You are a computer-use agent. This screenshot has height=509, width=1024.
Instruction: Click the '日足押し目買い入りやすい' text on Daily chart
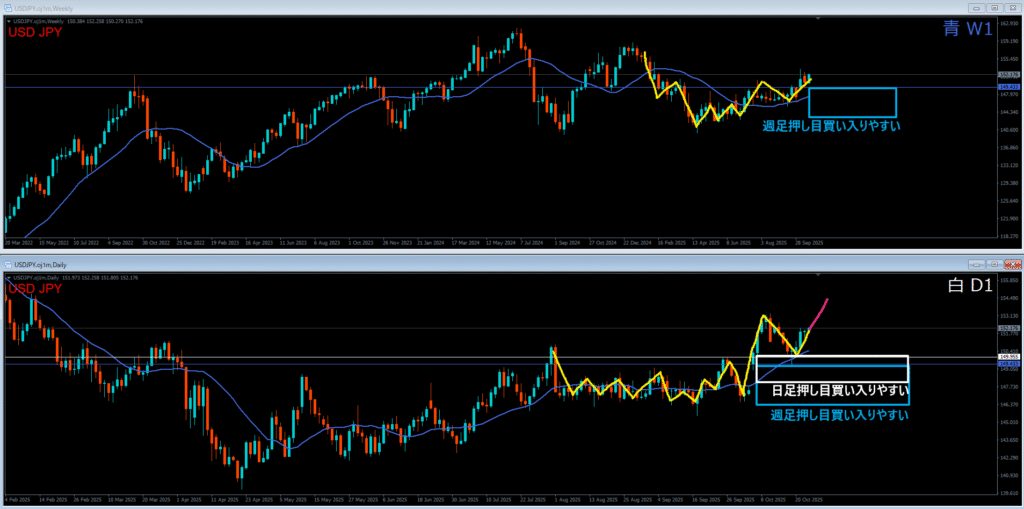pos(832,390)
